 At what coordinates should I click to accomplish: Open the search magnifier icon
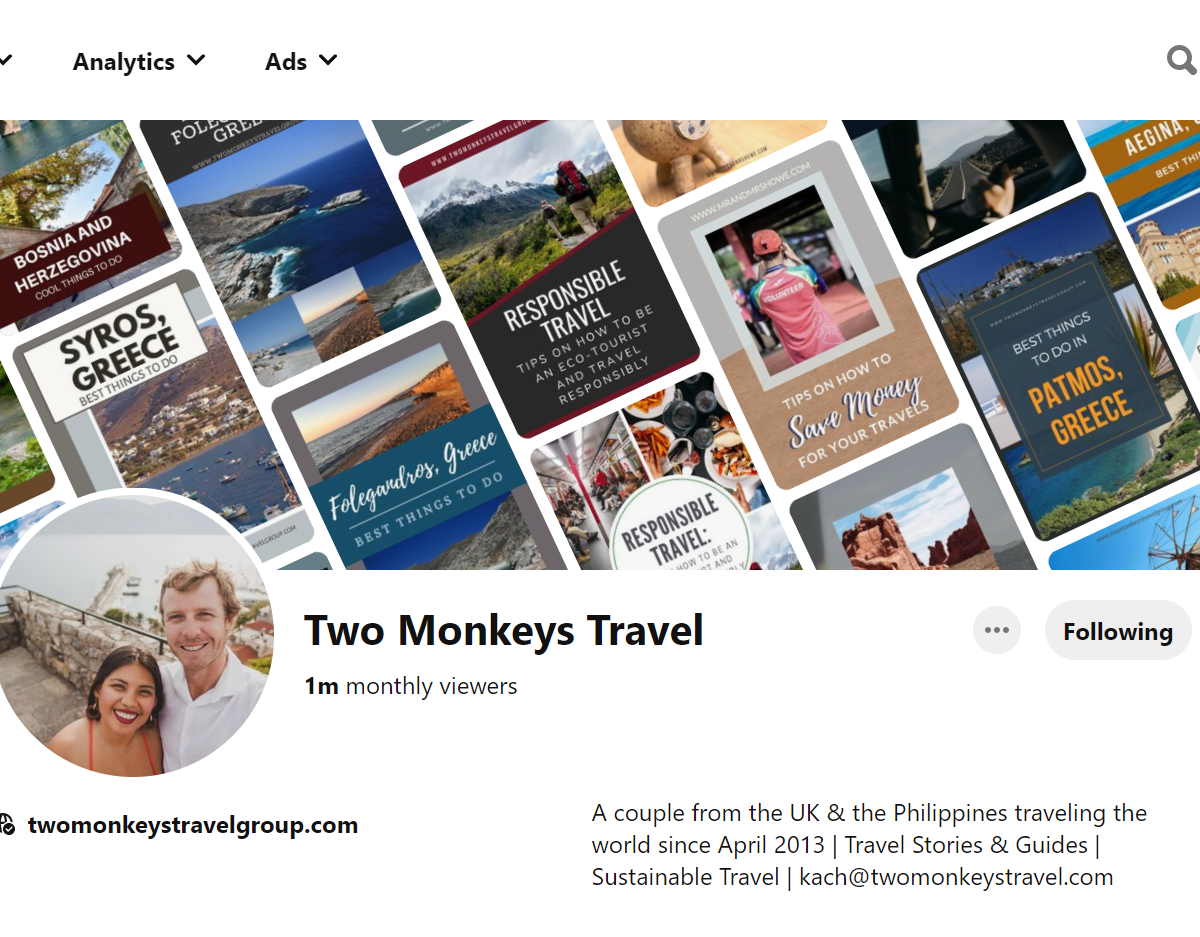pos(1182,61)
